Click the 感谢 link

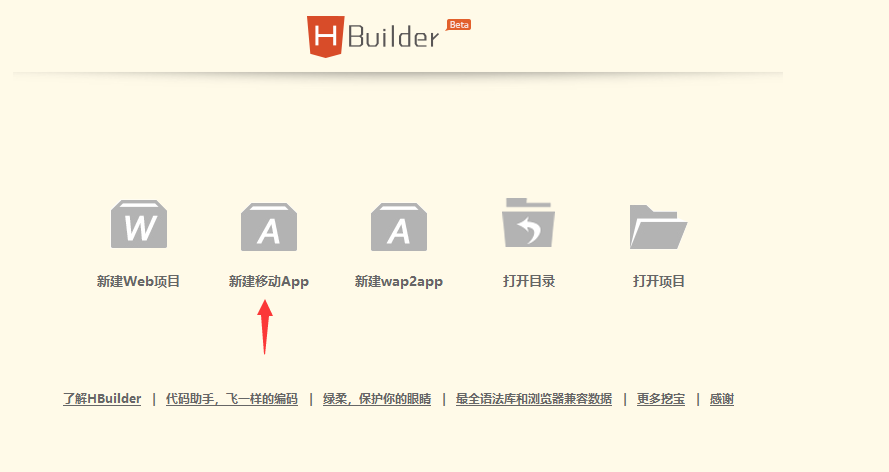(x=721, y=399)
